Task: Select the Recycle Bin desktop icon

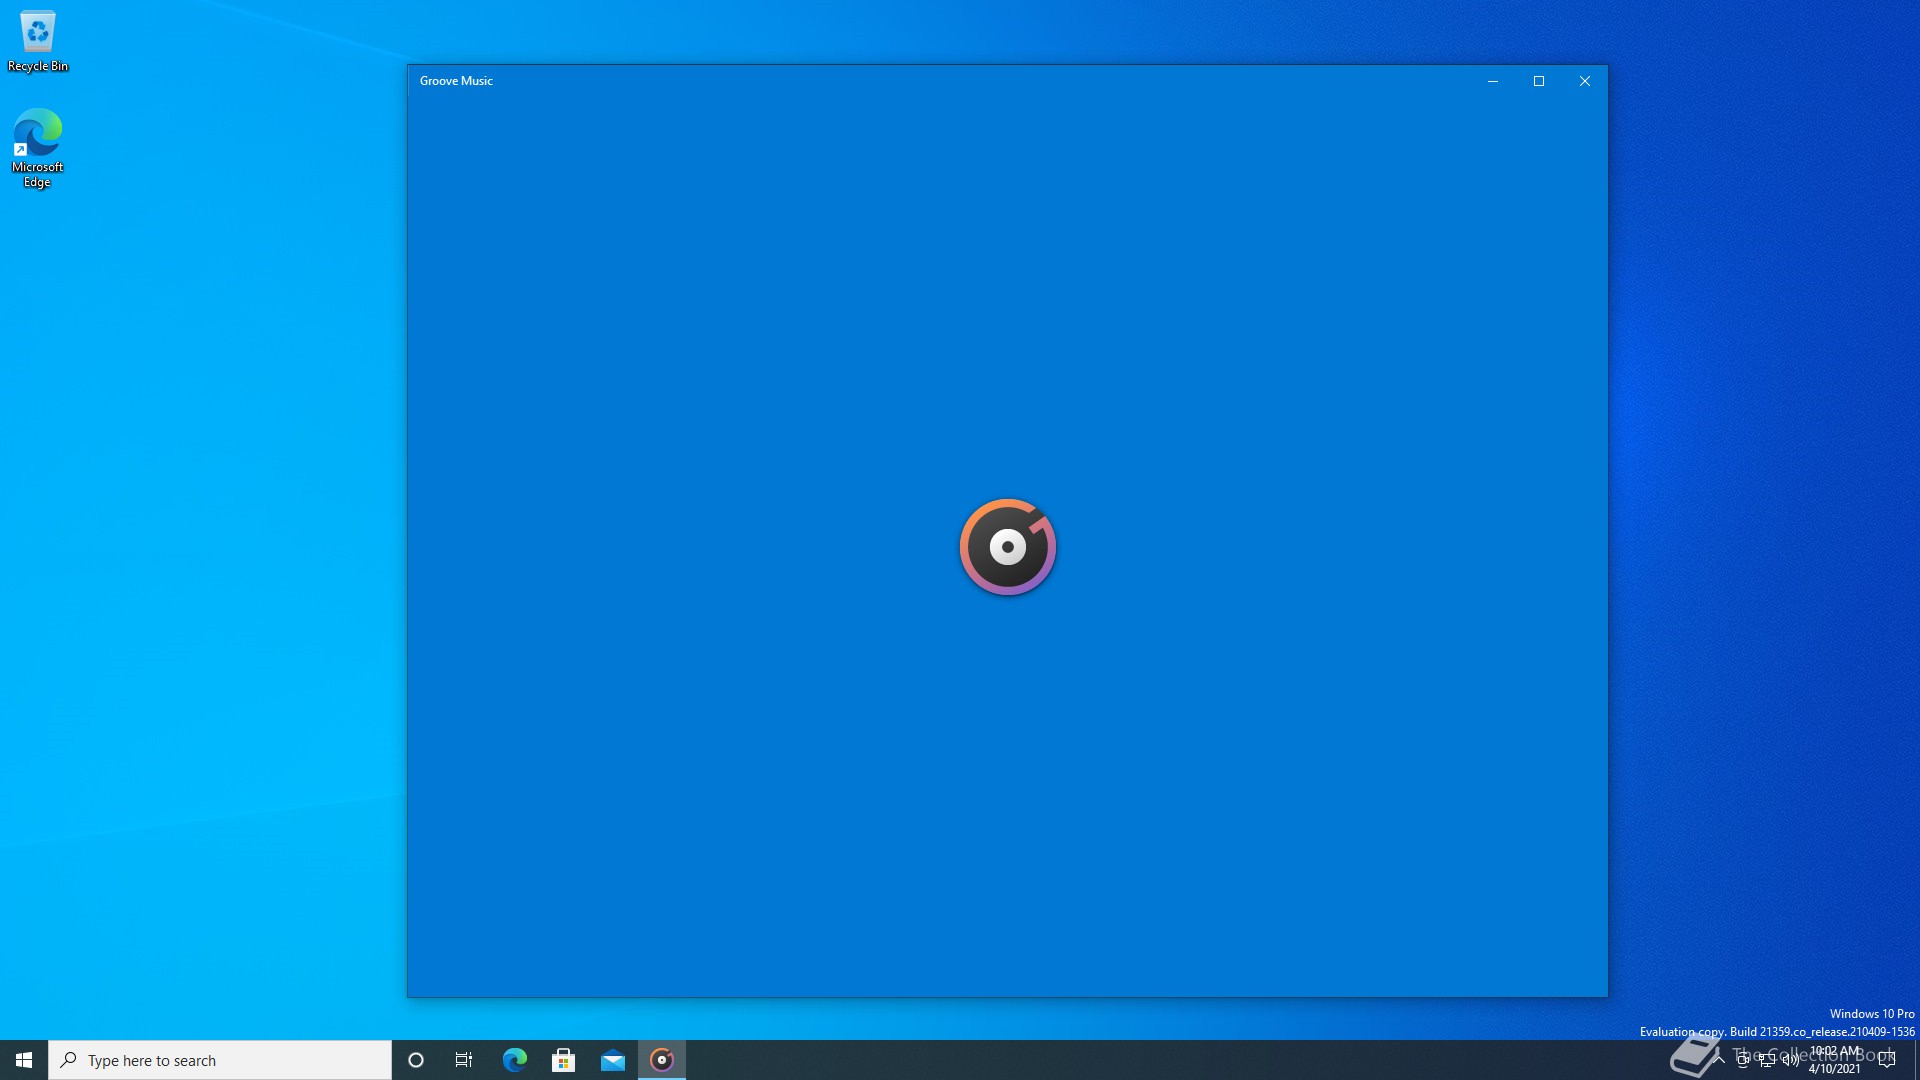Action: [38, 42]
